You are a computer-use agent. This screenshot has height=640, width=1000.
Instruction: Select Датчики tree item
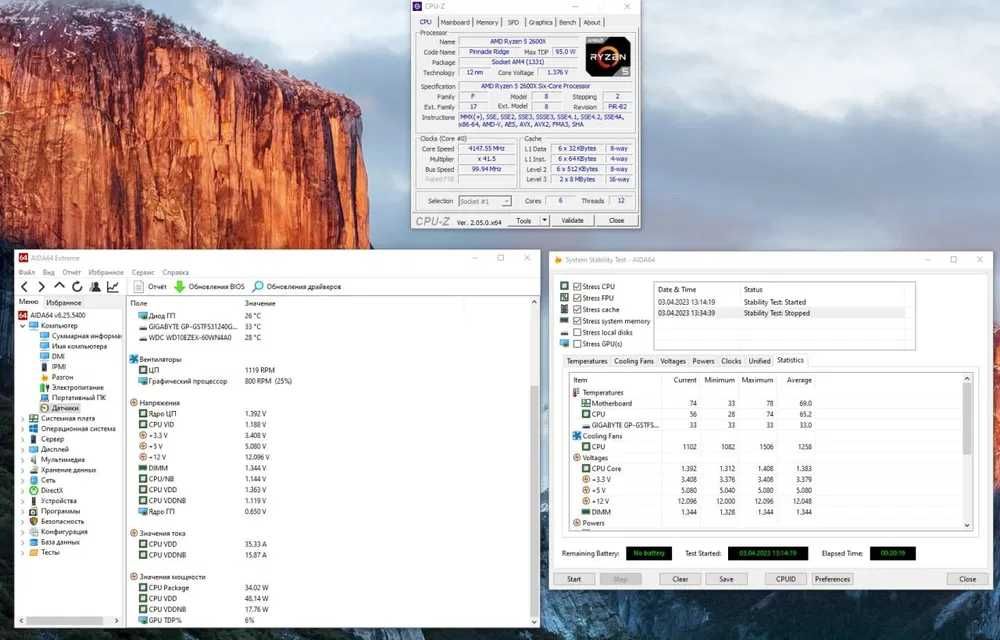(x=60, y=407)
